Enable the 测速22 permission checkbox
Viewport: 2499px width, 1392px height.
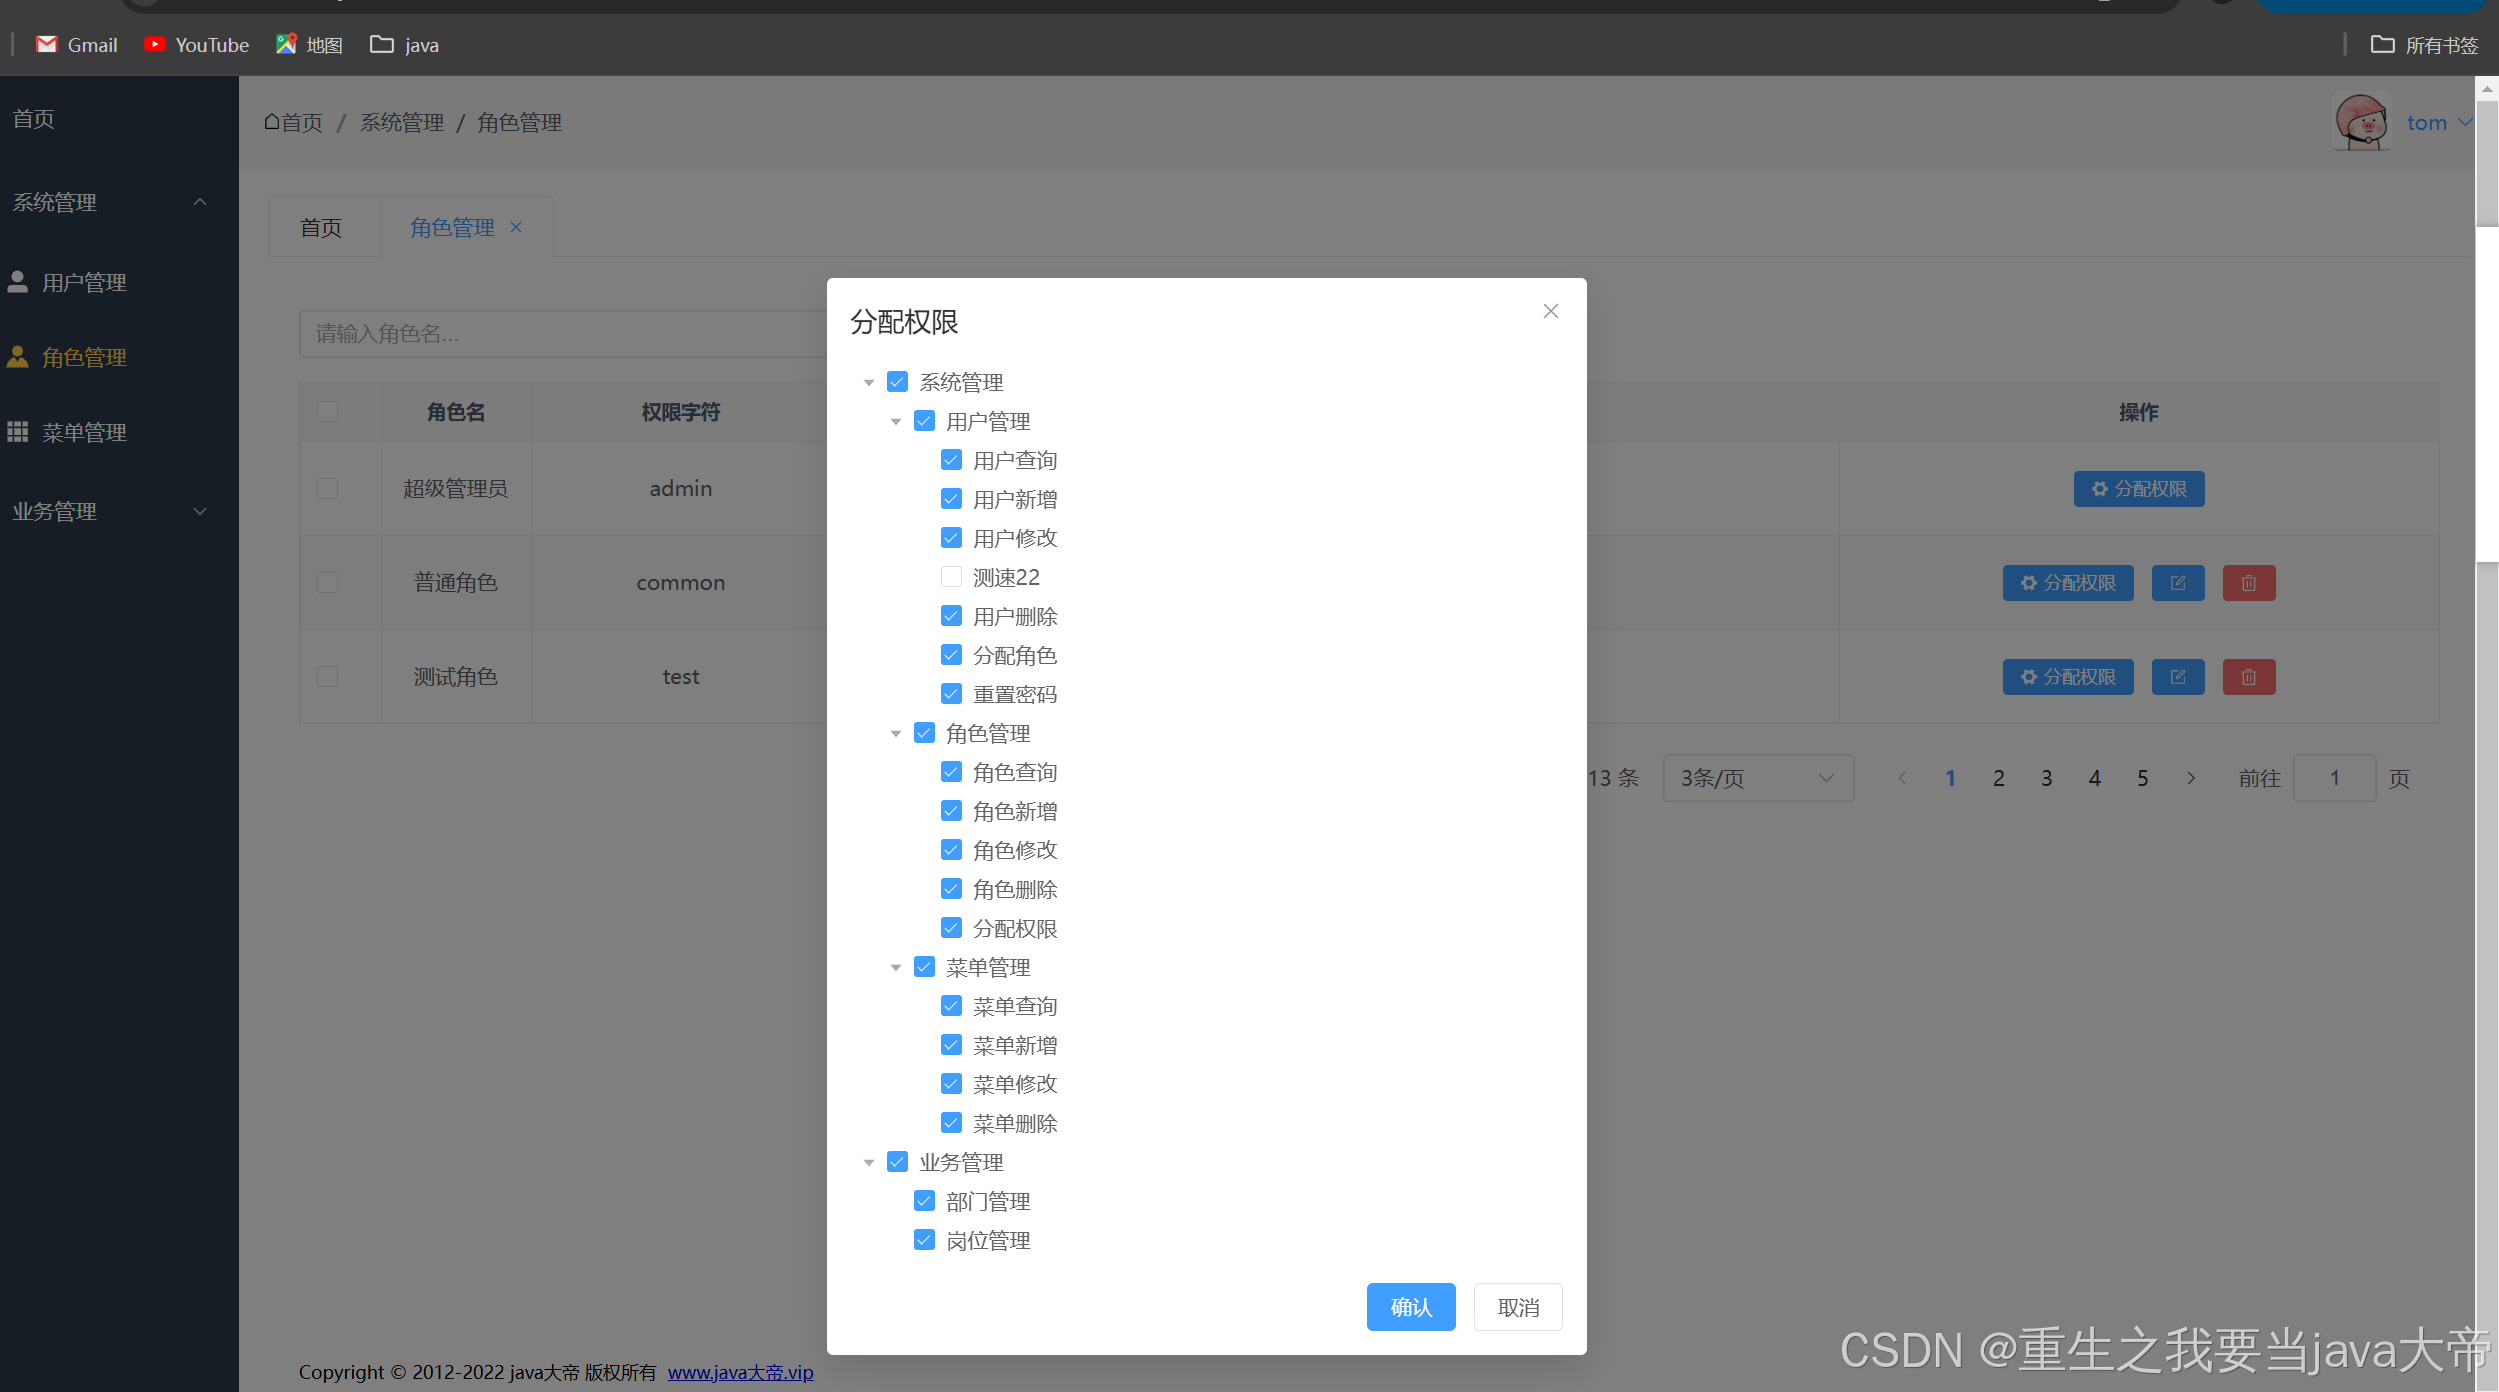tap(951, 577)
